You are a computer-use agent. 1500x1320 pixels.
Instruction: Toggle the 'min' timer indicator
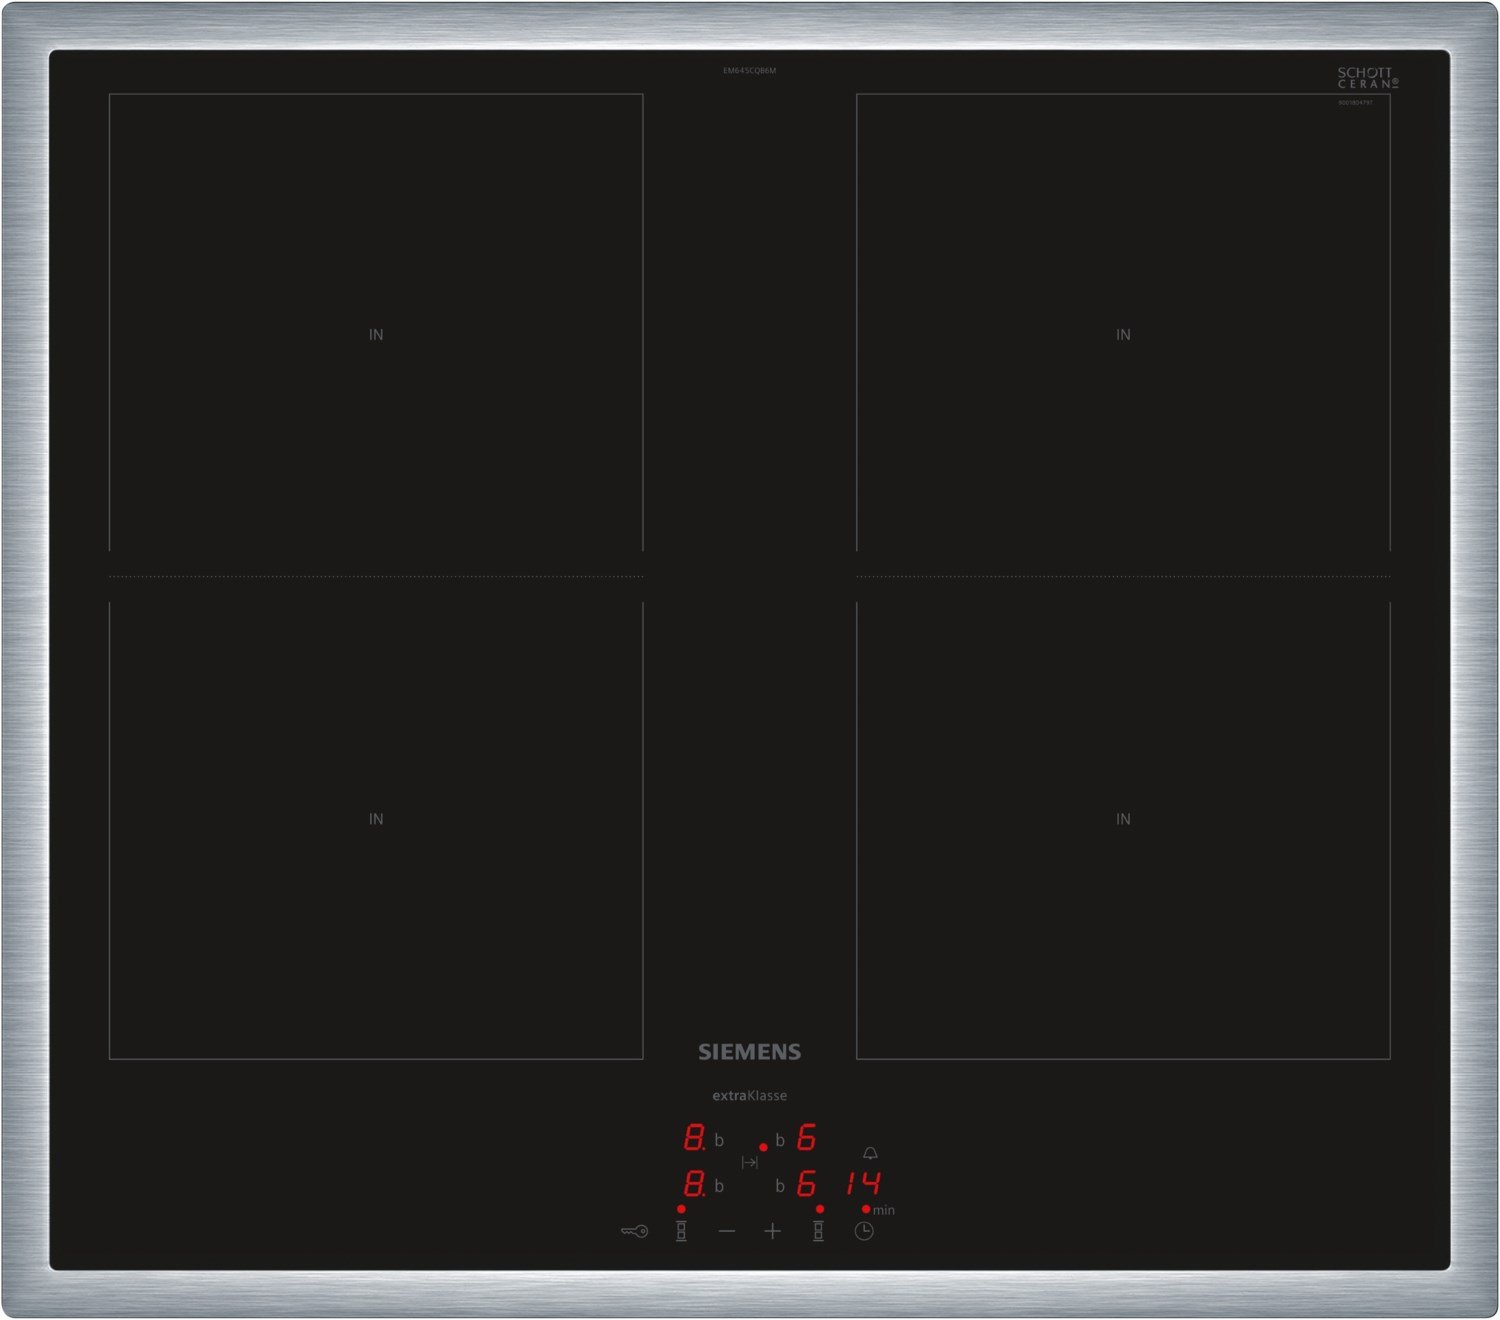click(x=885, y=1209)
